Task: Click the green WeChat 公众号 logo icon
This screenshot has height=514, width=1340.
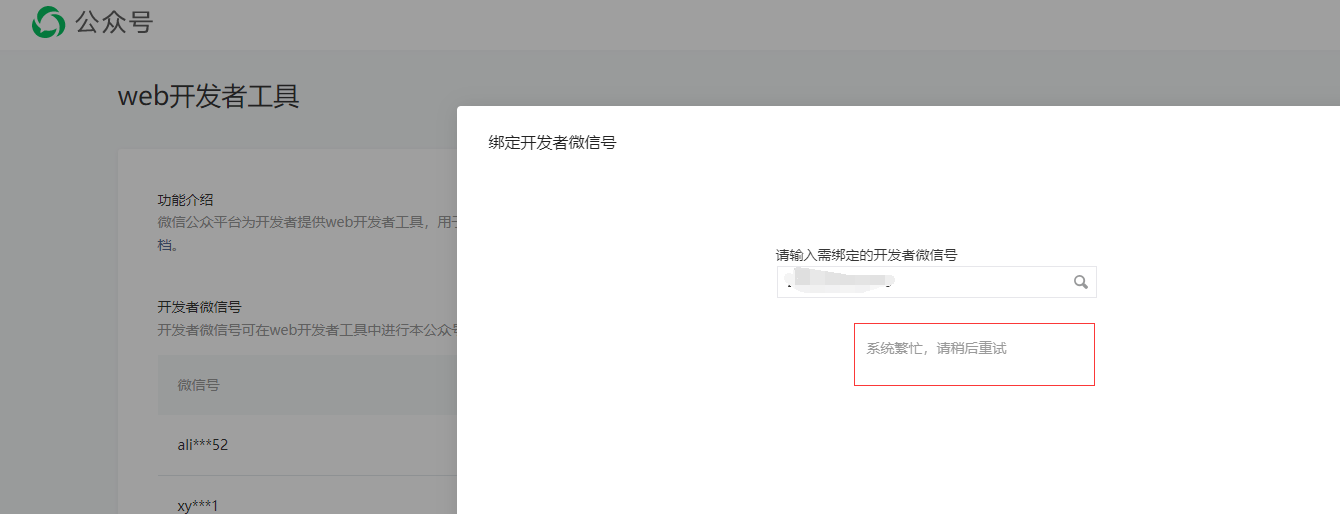Action: point(47,22)
